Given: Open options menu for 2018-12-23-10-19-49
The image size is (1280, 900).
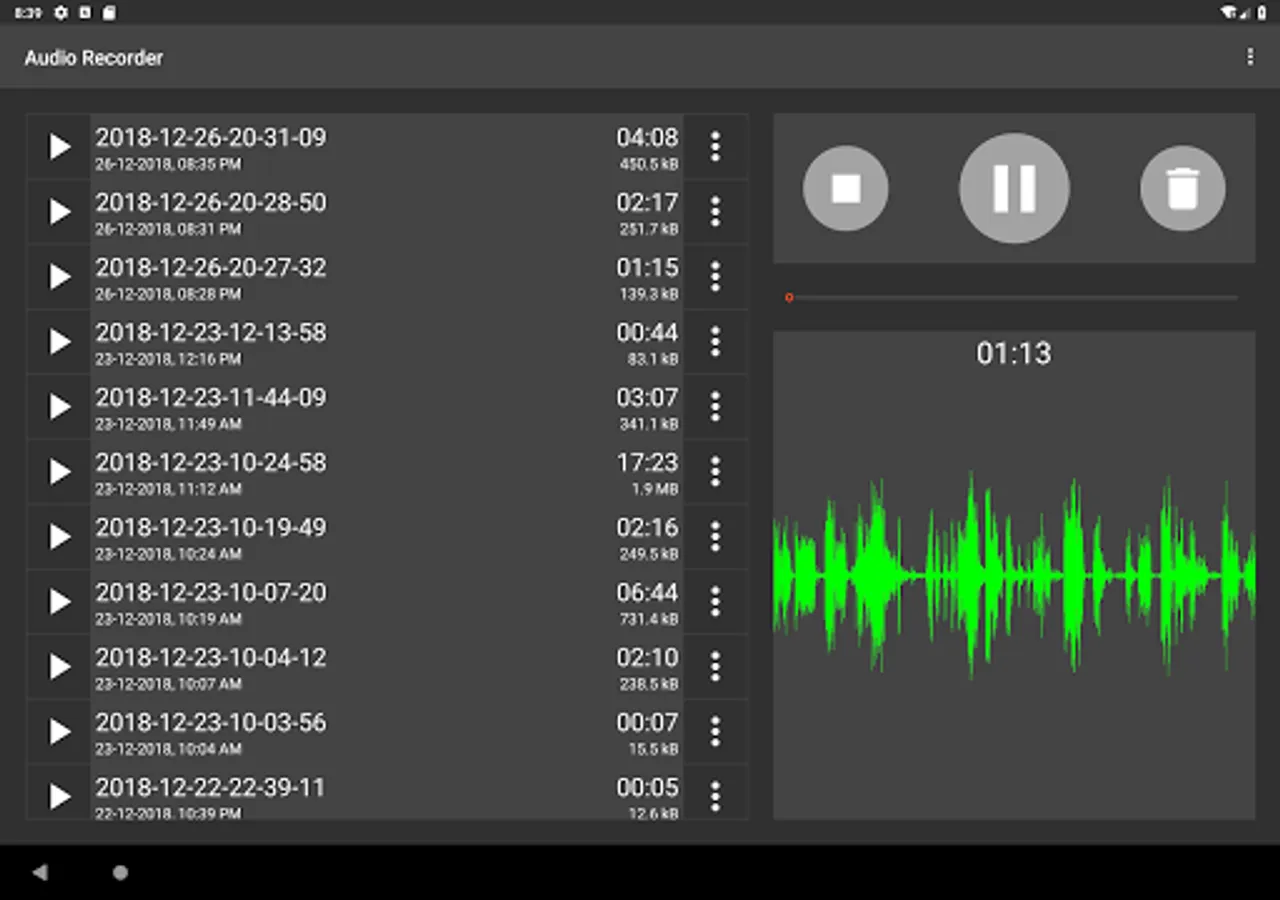Looking at the screenshot, I should (x=715, y=537).
